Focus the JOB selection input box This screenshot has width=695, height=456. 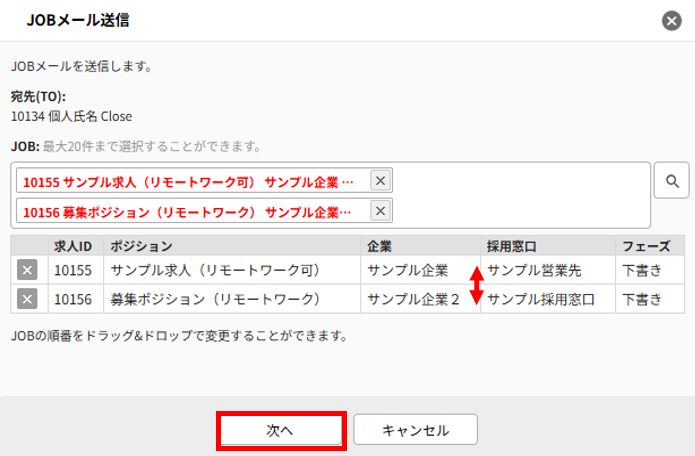[x=520, y=196]
